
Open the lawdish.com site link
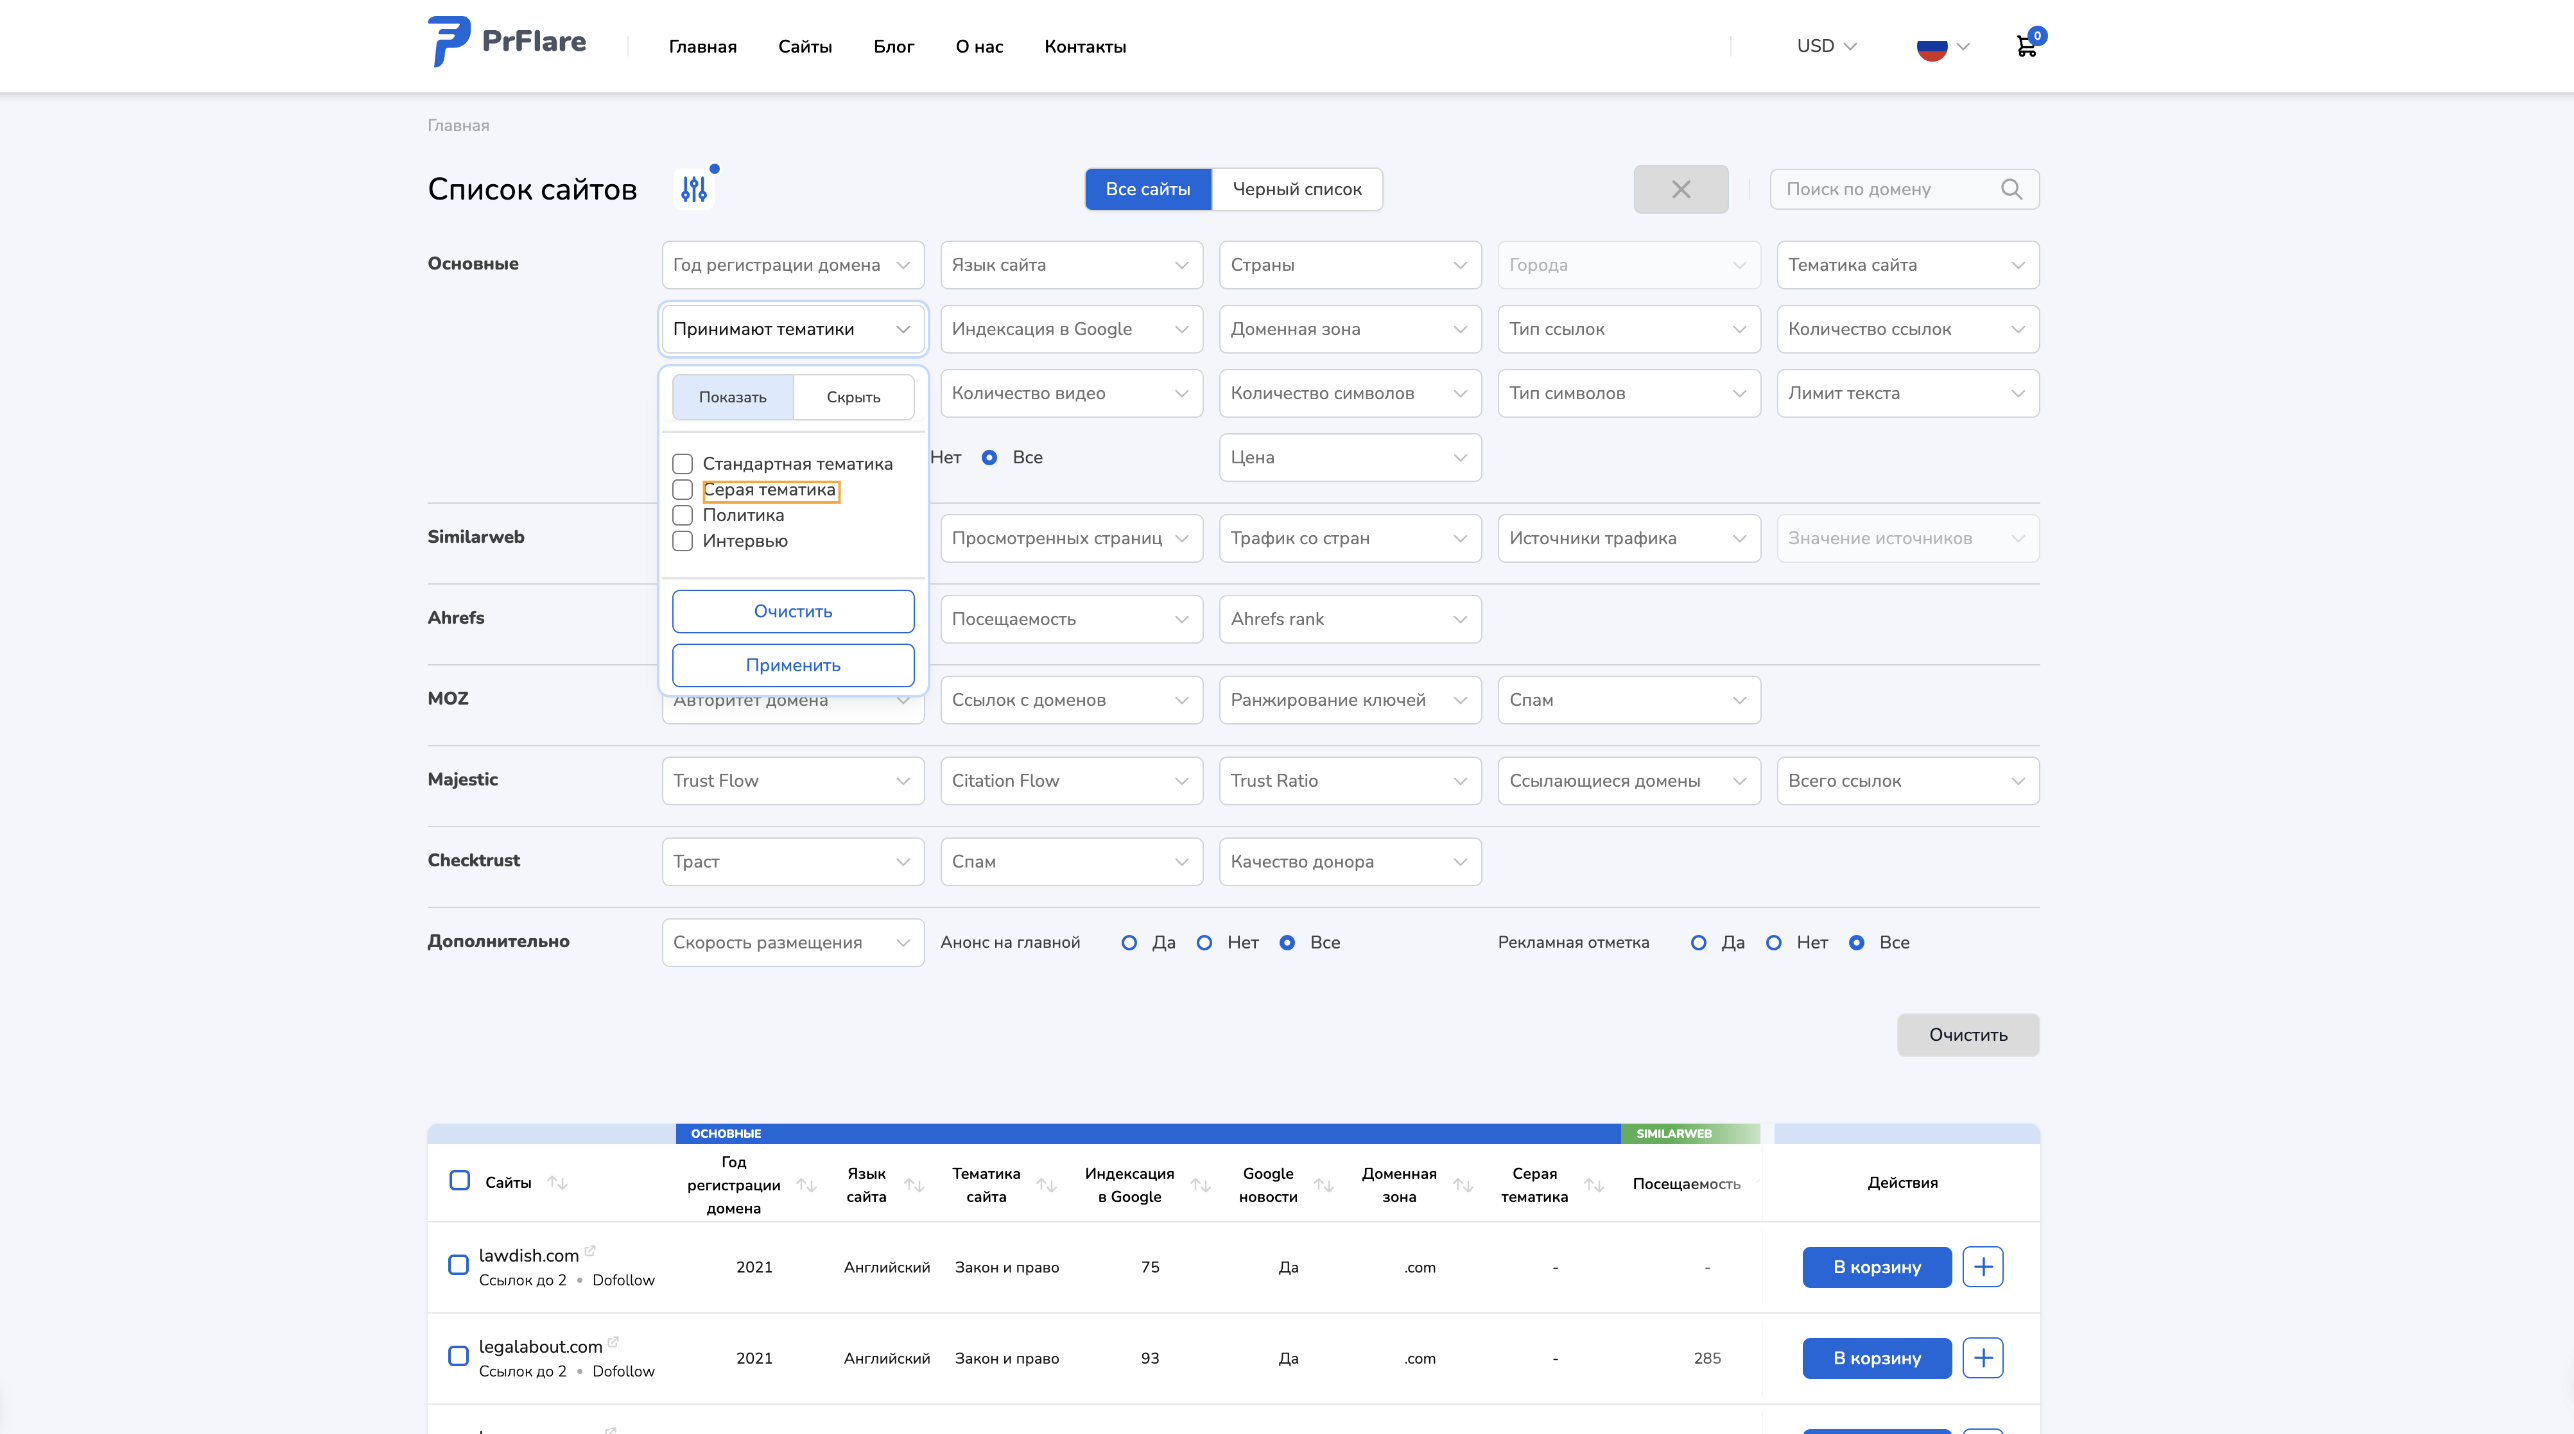(528, 1255)
